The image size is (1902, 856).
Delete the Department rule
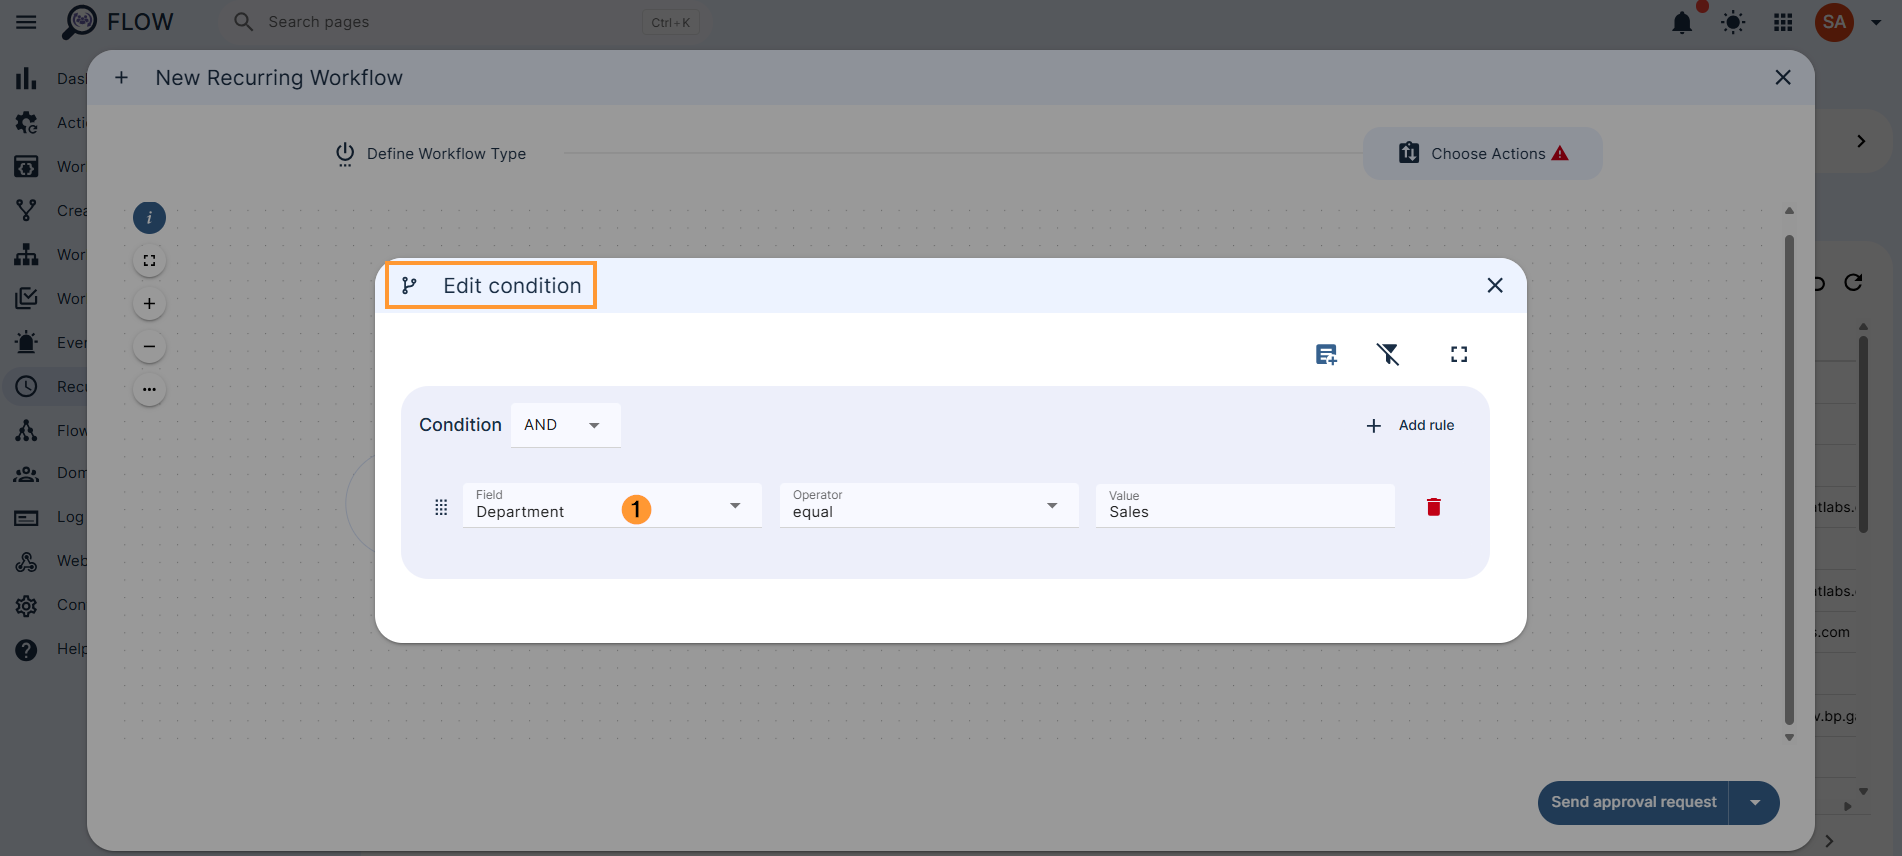point(1434,507)
